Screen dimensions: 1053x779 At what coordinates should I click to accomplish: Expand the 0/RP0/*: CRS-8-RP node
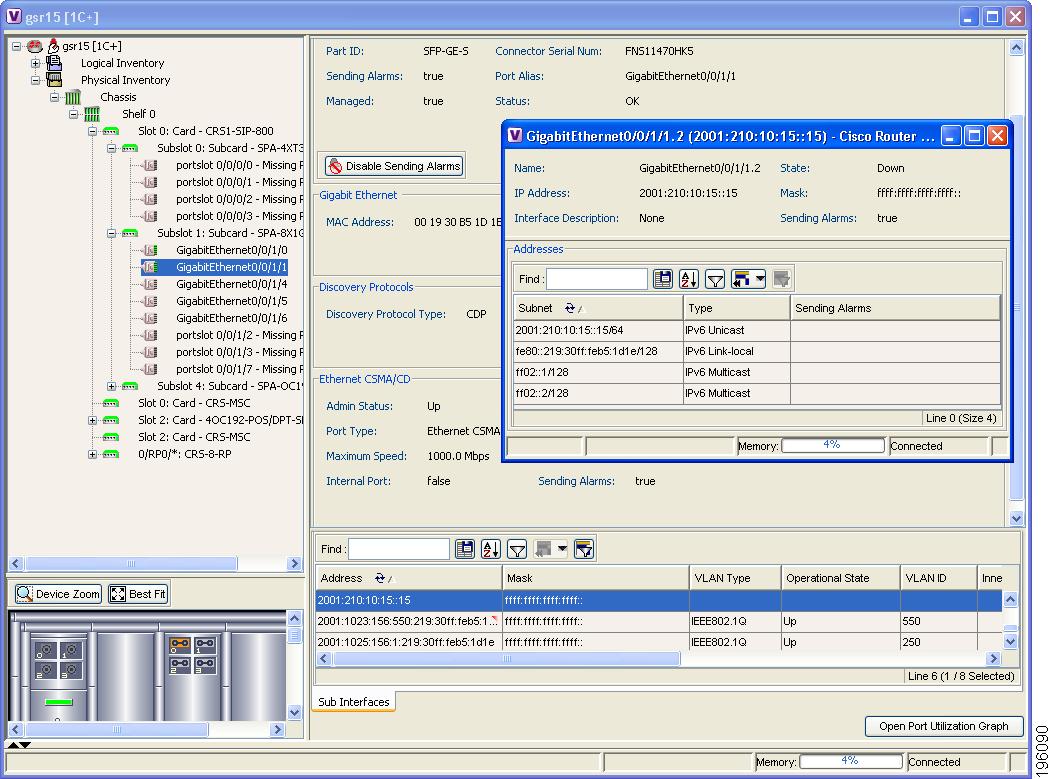coord(93,454)
